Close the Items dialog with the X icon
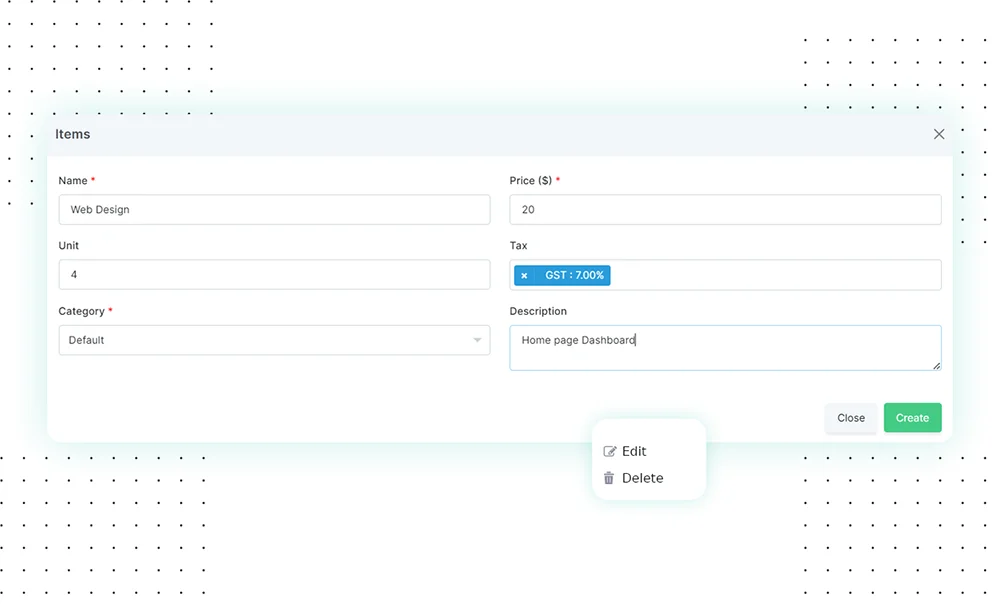The image size is (1000, 614). (938, 134)
